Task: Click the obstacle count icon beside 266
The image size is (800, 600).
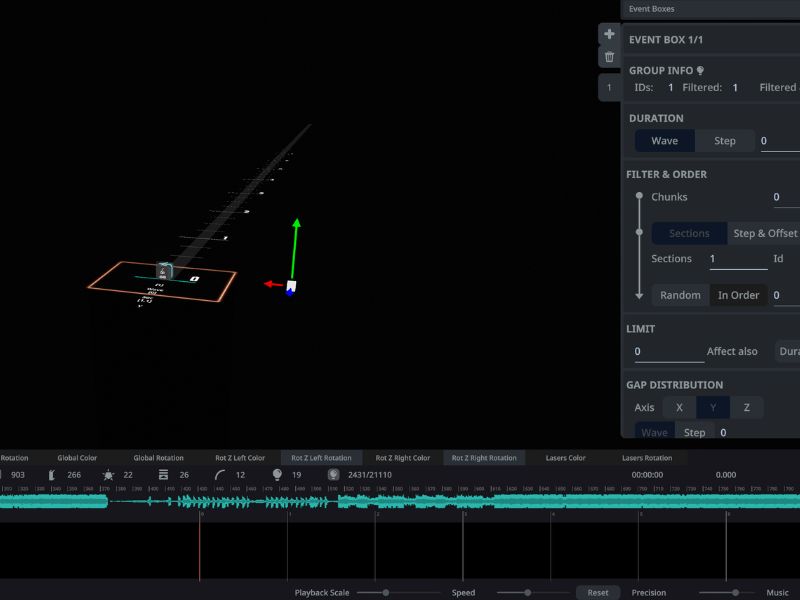Action: [x=52, y=475]
